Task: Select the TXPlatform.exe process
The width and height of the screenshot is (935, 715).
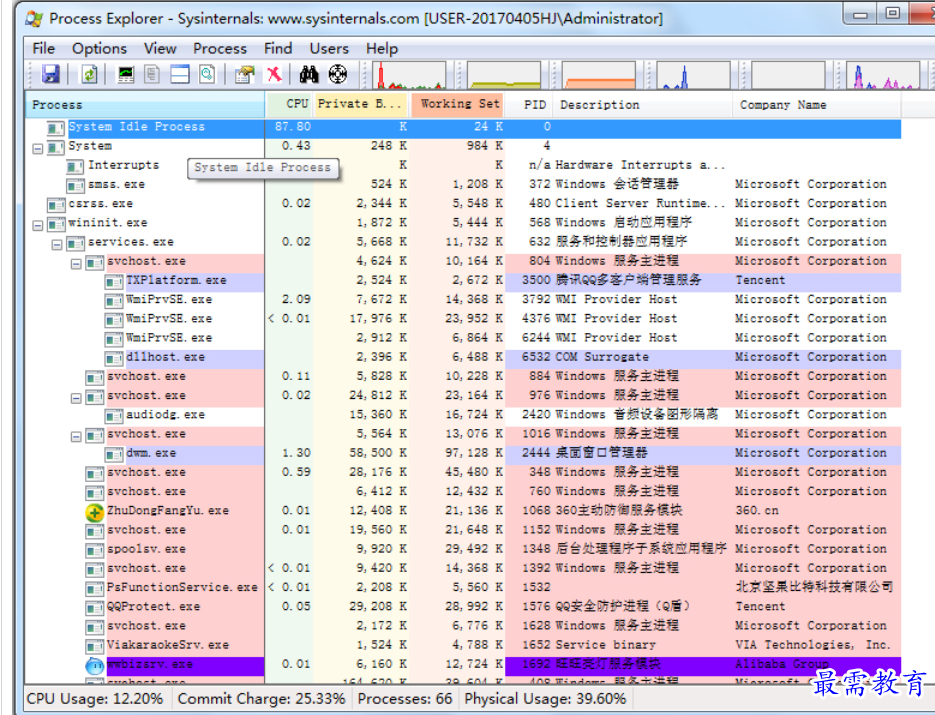Action: (463, 280)
